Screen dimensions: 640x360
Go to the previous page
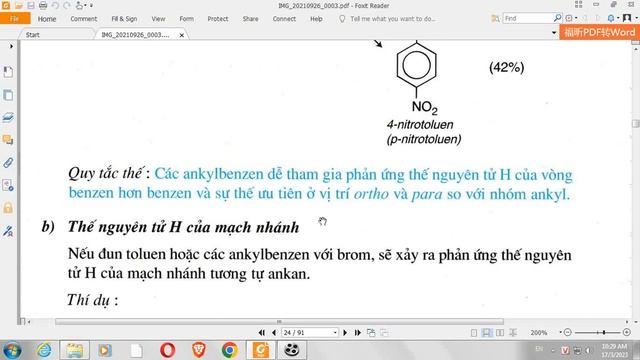tap(274, 333)
